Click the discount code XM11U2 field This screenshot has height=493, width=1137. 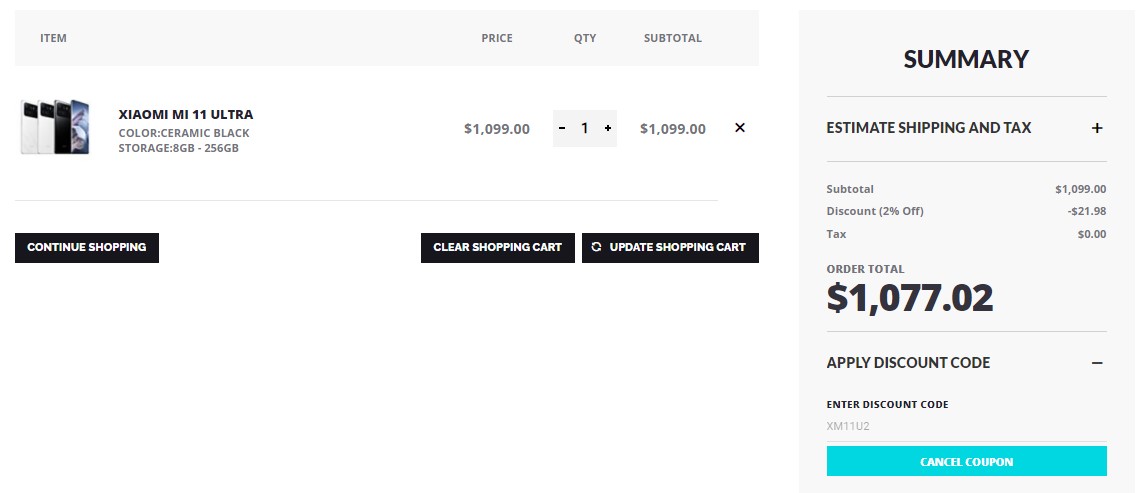[966, 426]
